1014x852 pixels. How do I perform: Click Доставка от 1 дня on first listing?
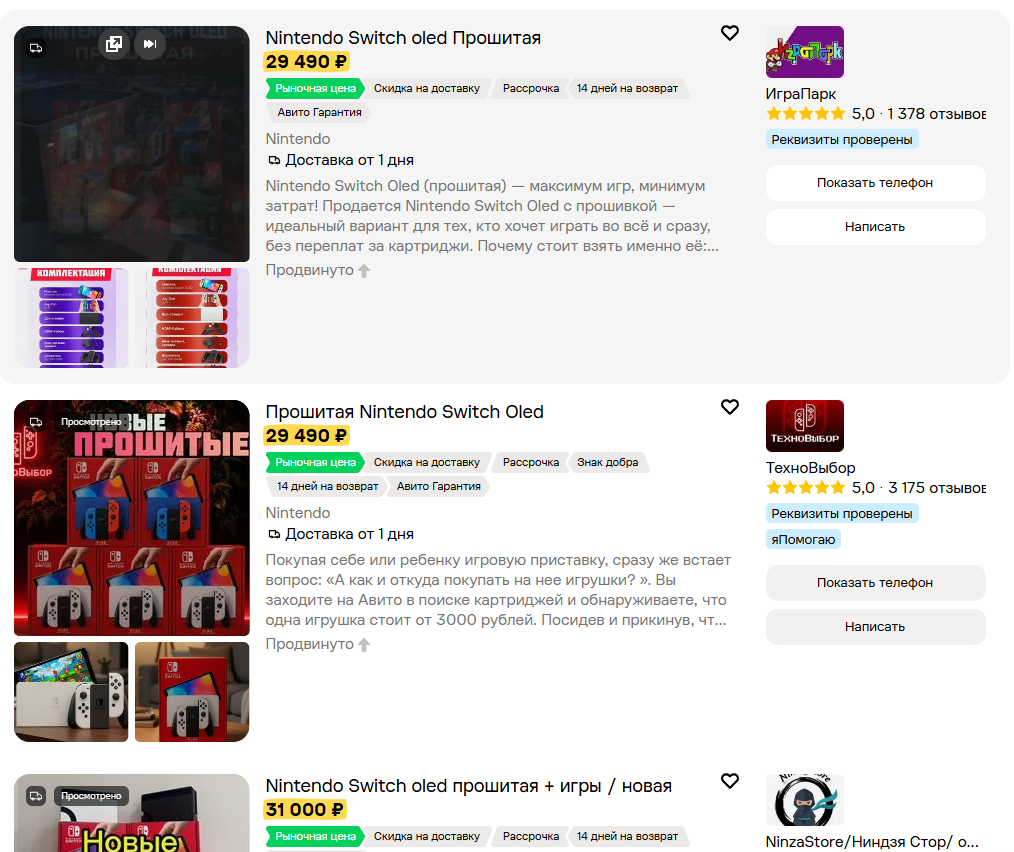(341, 160)
